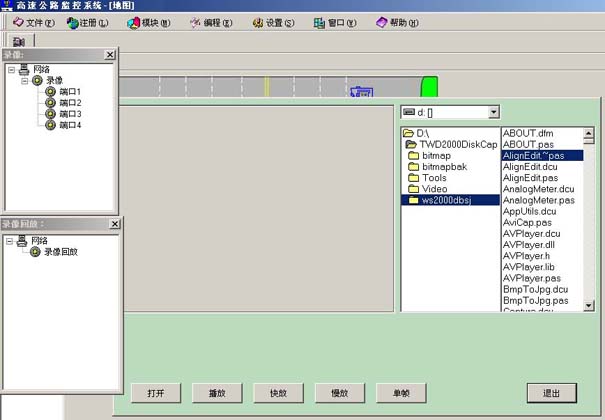Collapse the 录像 subtree node
Screen dimensions: 605x420
click(x=24, y=81)
